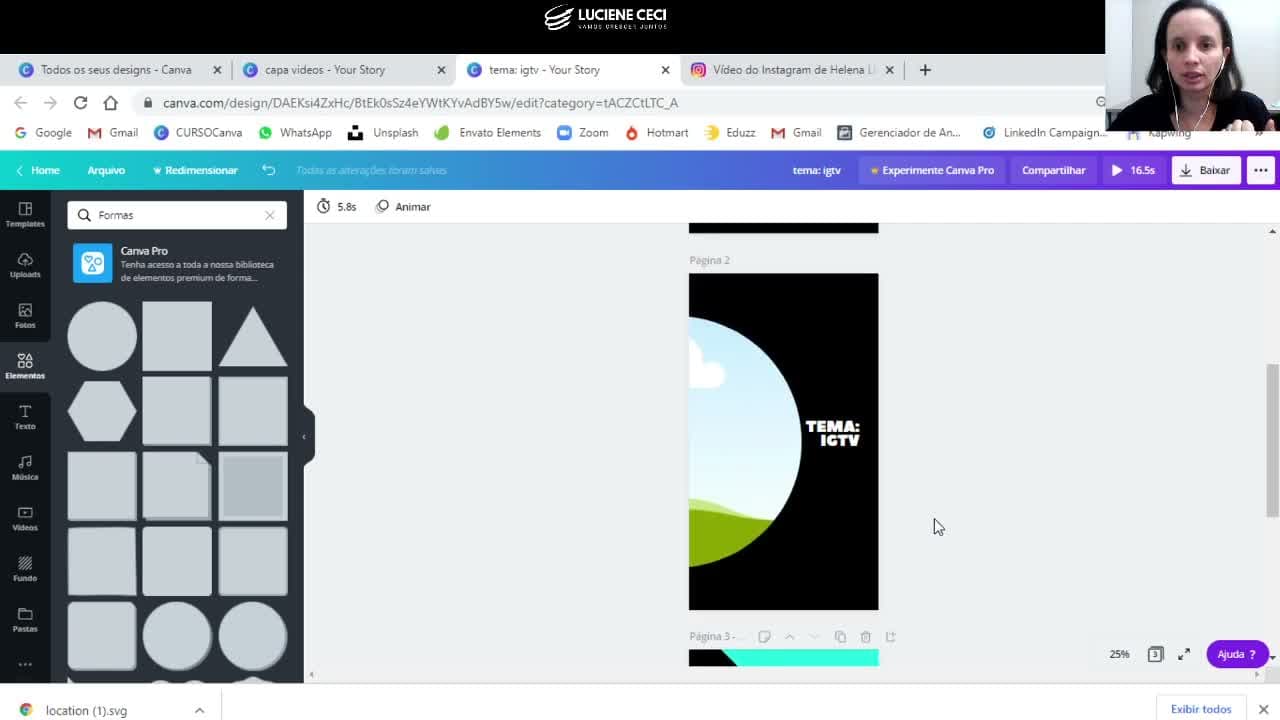Screen dimensions: 1280x720
Task: Open the Redimensionar option
Action: point(195,170)
